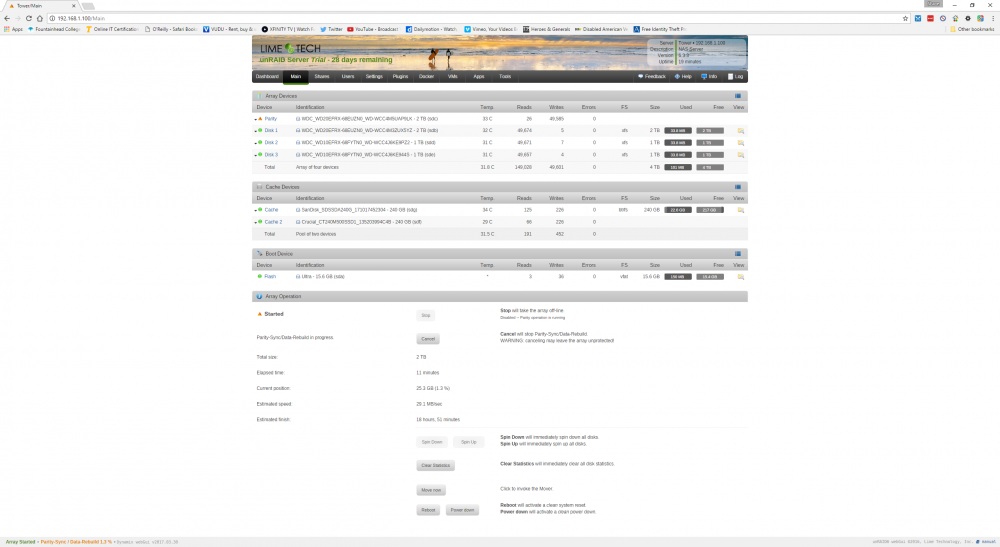
Task: Browse Cache contents via View icon
Action: 740,210
